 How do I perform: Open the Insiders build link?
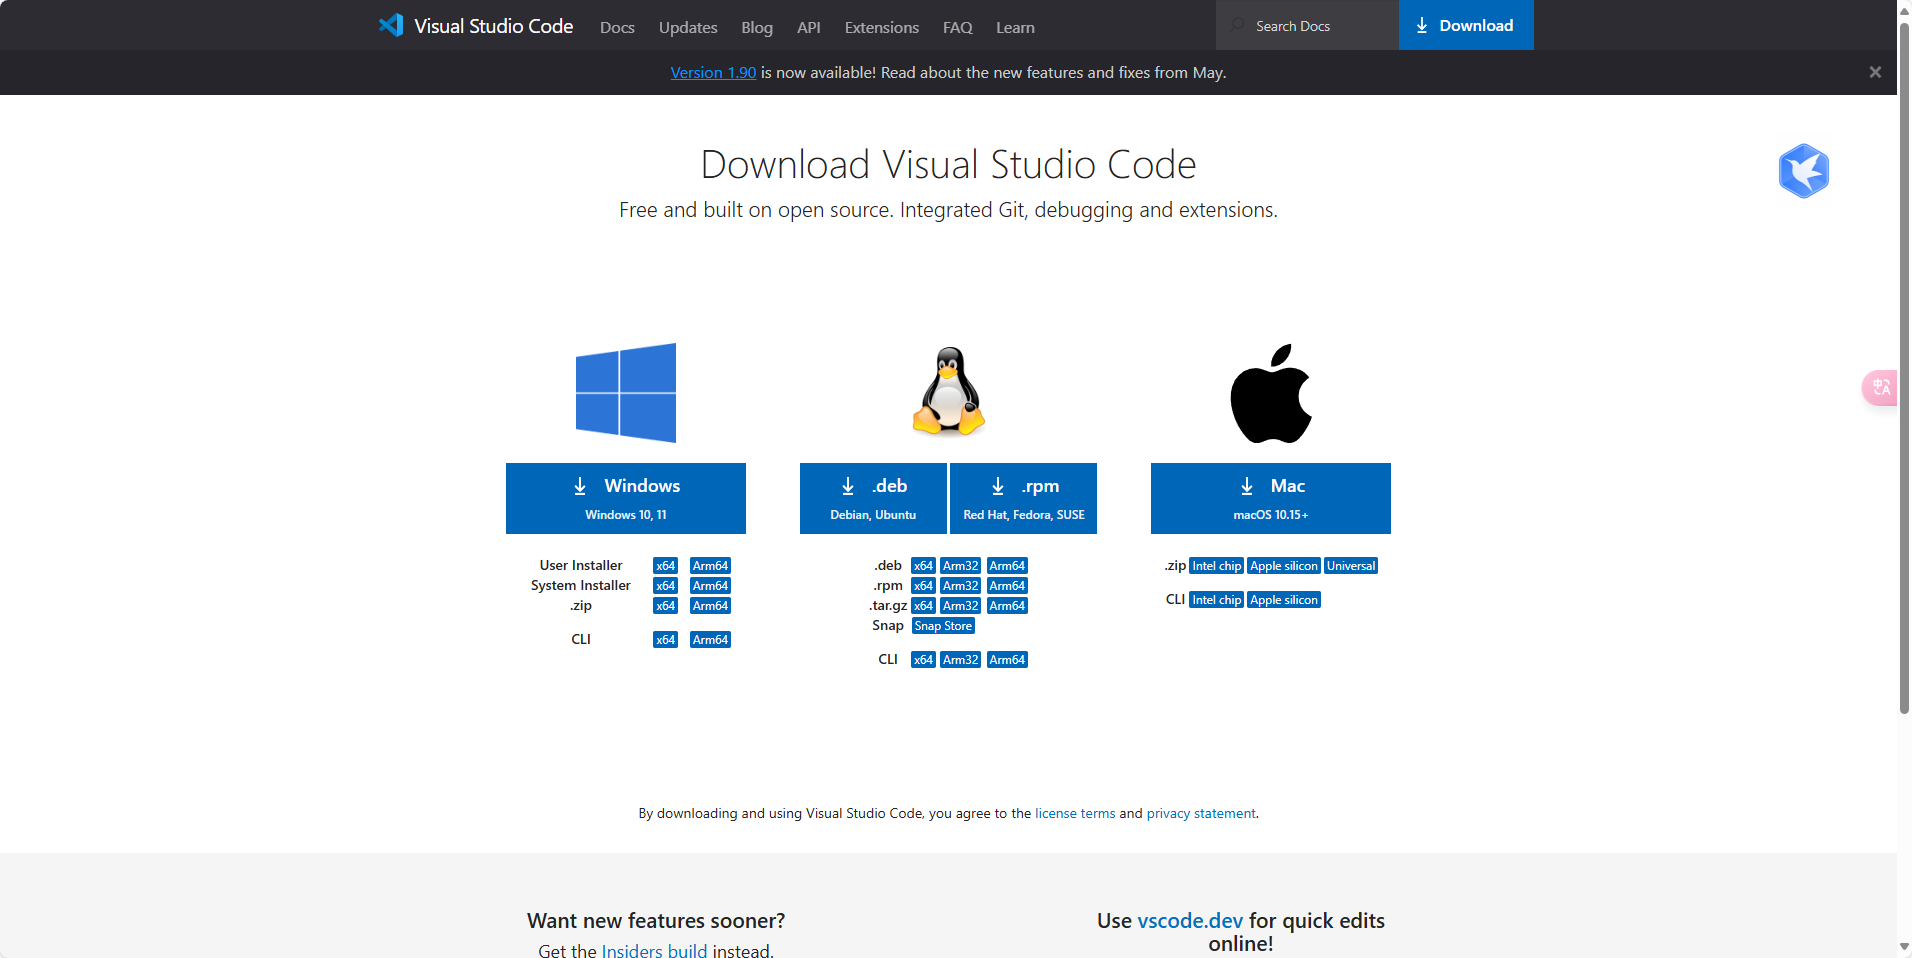(654, 950)
